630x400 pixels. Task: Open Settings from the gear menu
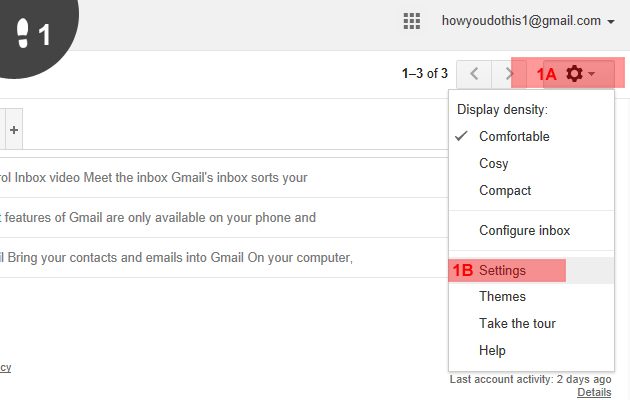tap(531, 270)
